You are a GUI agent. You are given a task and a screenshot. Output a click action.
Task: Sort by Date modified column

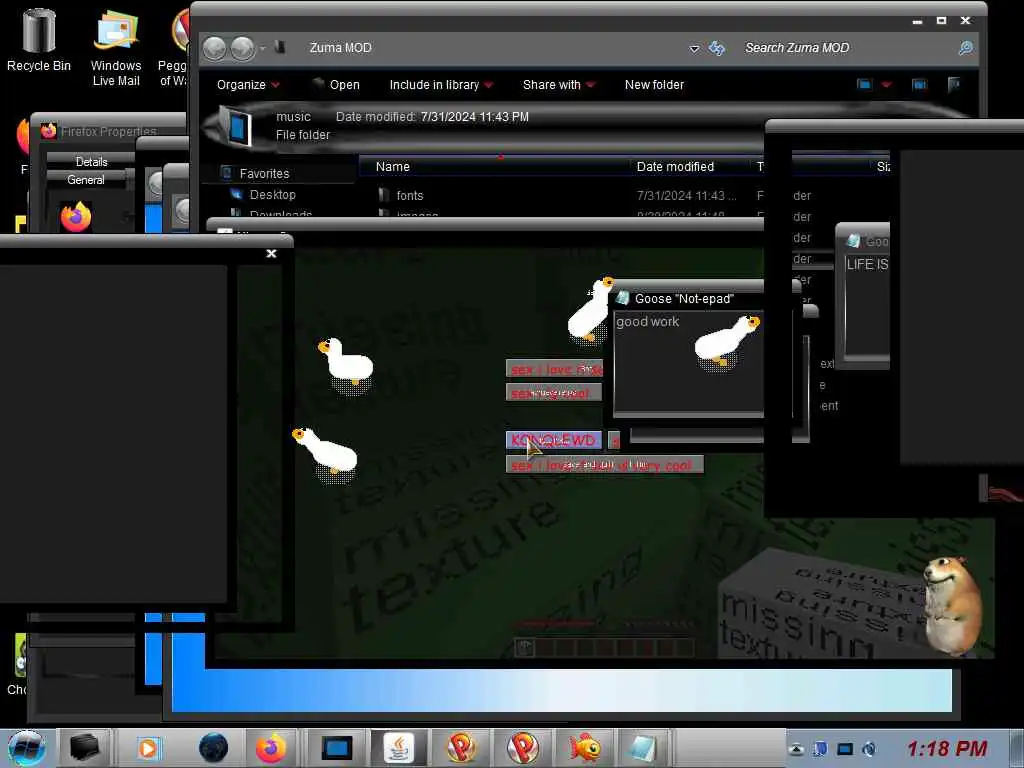(691, 167)
